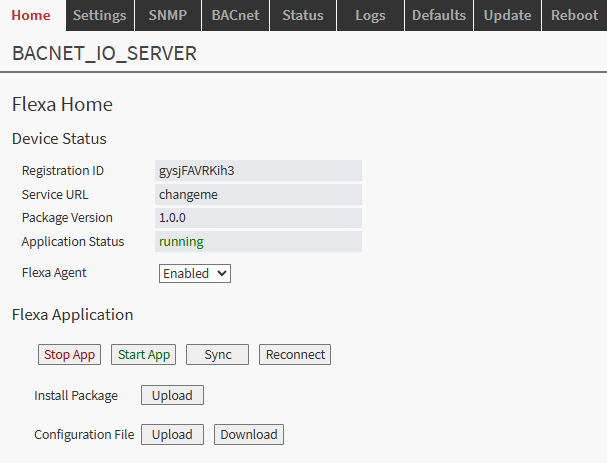
Task: Click the Flexa Home heading
Action: tap(62, 105)
